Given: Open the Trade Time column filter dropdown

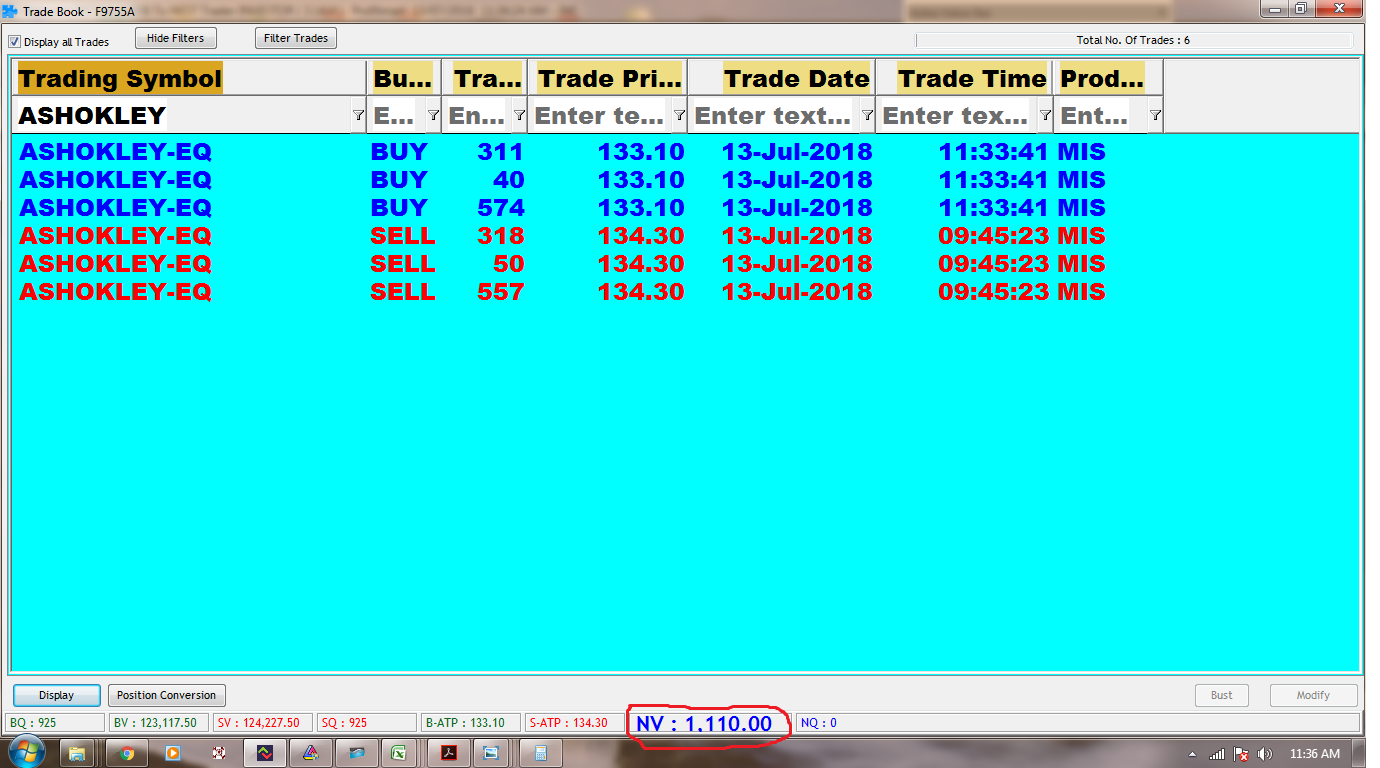Looking at the screenshot, I should coord(1045,115).
